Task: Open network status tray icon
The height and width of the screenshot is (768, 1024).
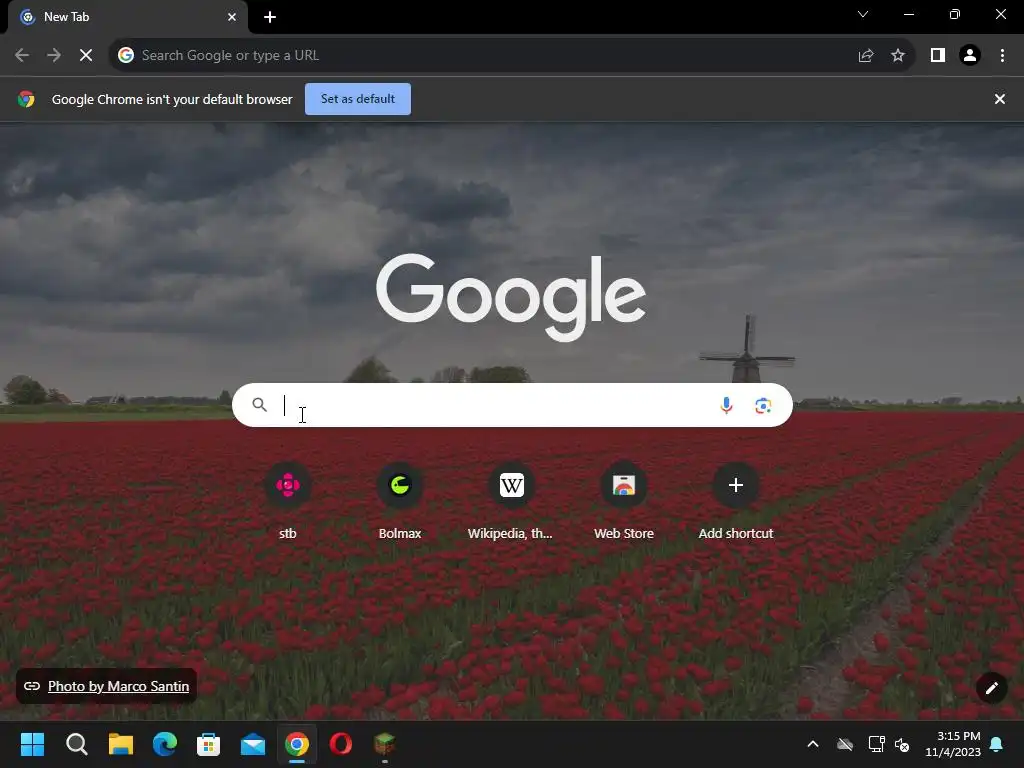Action: [876, 744]
